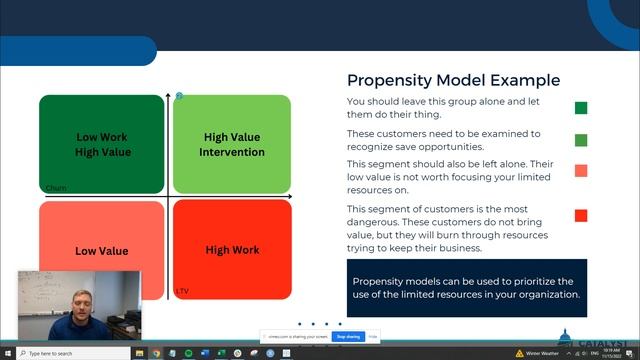The image size is (640, 360).
Task: Click the light green legend swatch
Action: click(581, 140)
